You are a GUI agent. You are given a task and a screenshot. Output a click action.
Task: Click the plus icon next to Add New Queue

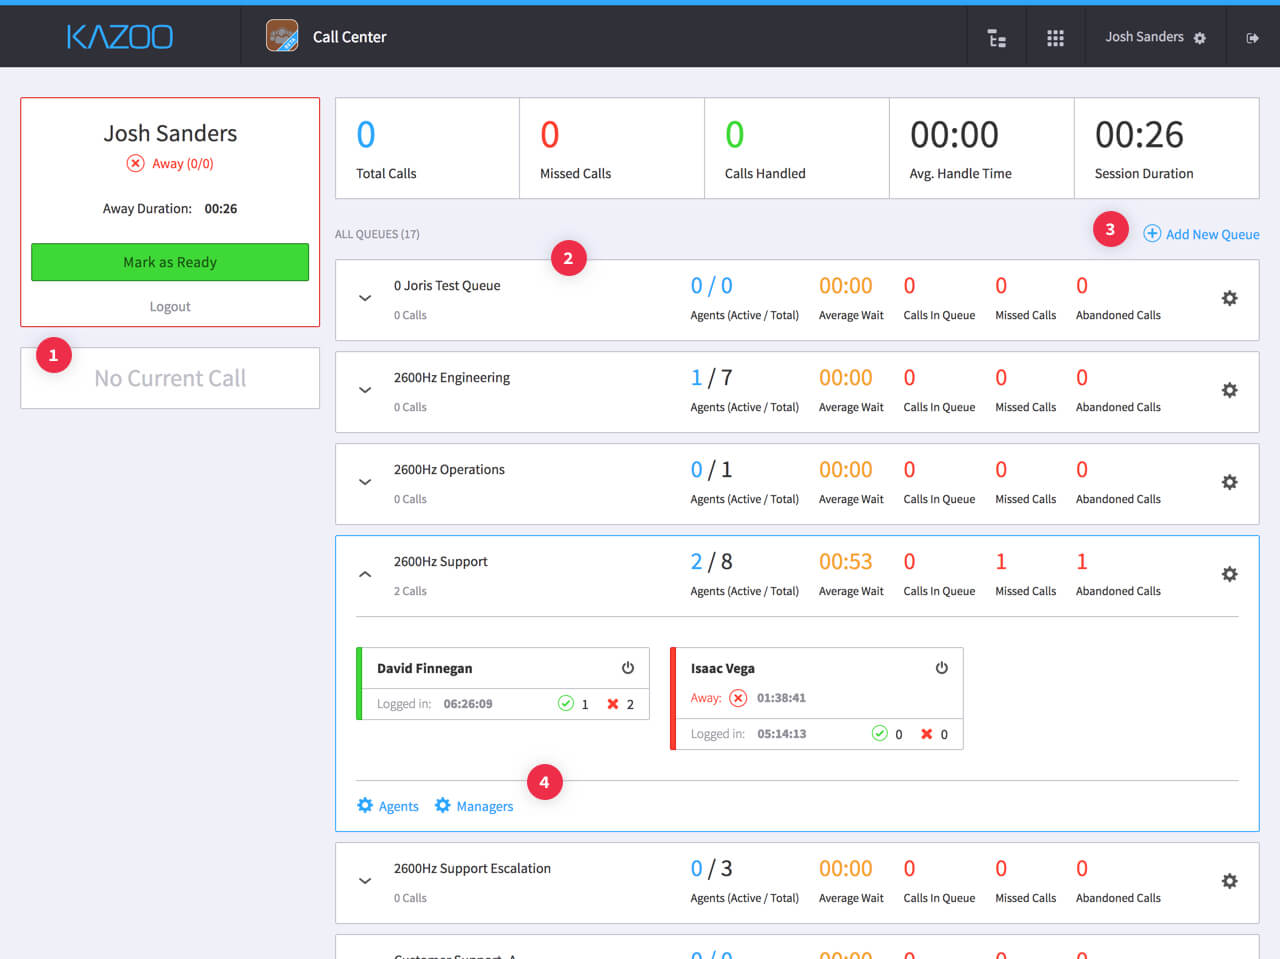point(1152,233)
